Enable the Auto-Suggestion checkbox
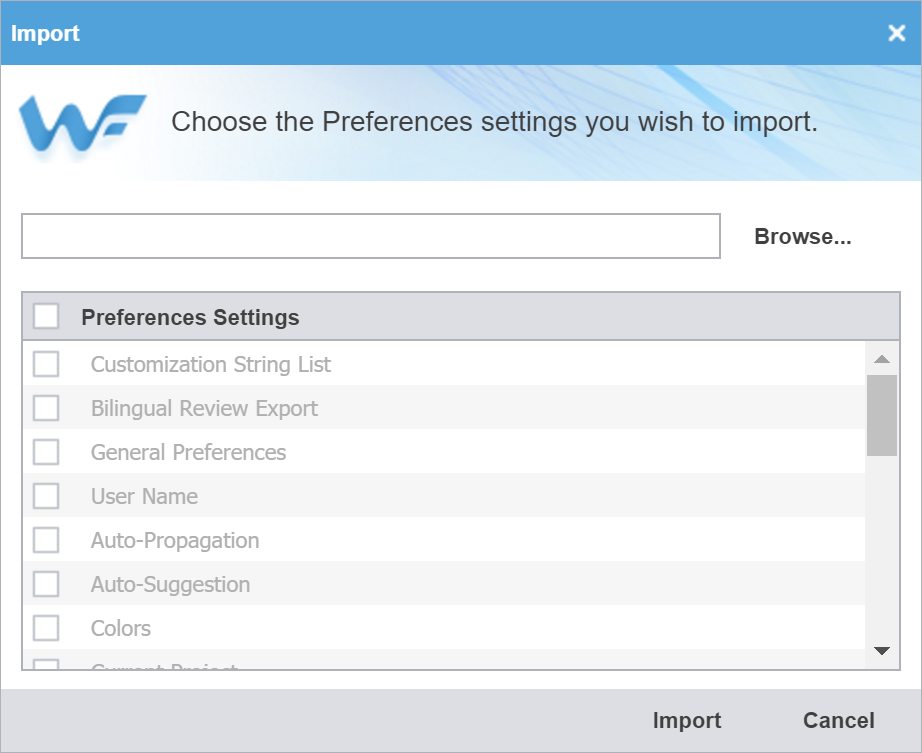The width and height of the screenshot is (922, 753). 46,584
